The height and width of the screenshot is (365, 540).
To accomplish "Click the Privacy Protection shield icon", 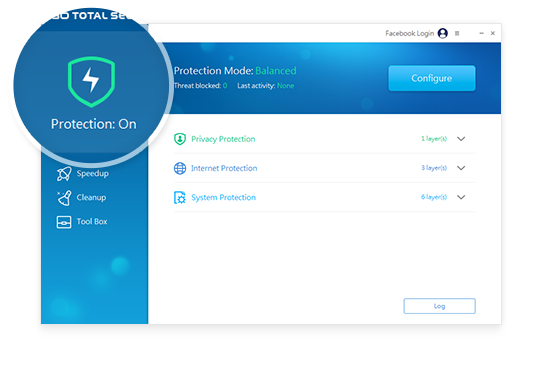I will click(x=180, y=139).
